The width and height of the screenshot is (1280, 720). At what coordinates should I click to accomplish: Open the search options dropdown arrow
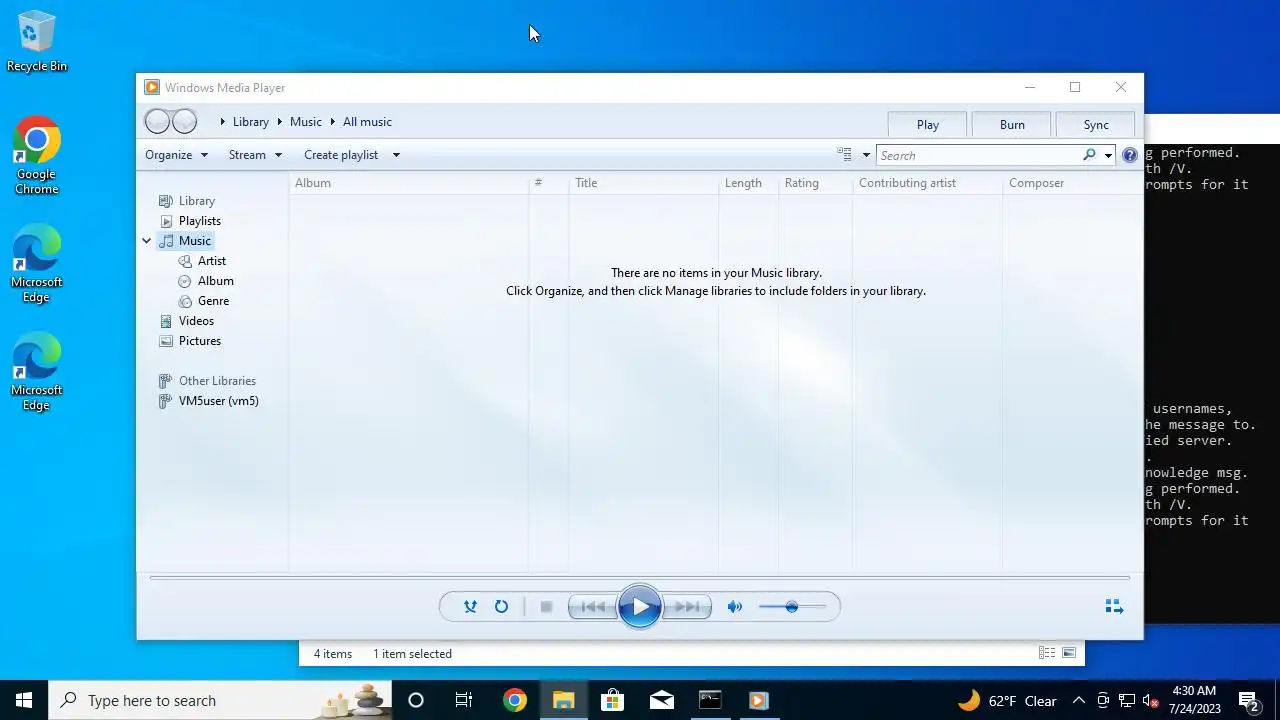[1108, 155]
